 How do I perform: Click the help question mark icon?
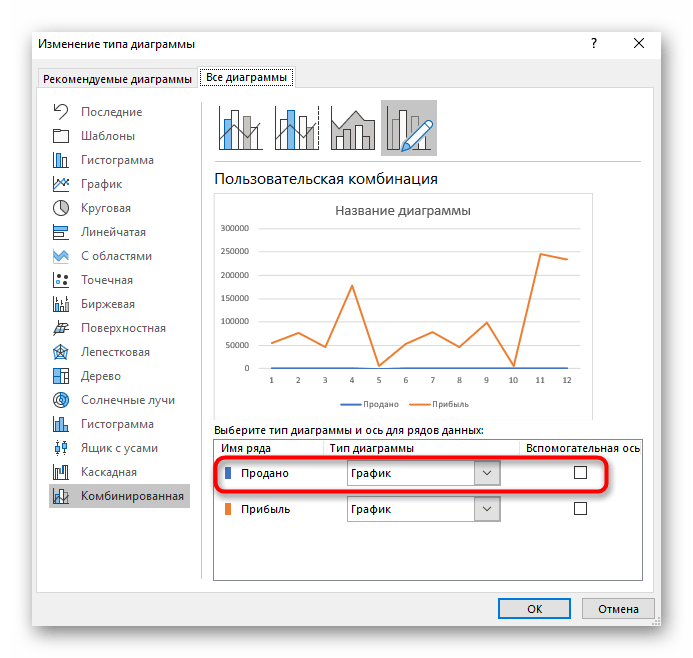594,43
